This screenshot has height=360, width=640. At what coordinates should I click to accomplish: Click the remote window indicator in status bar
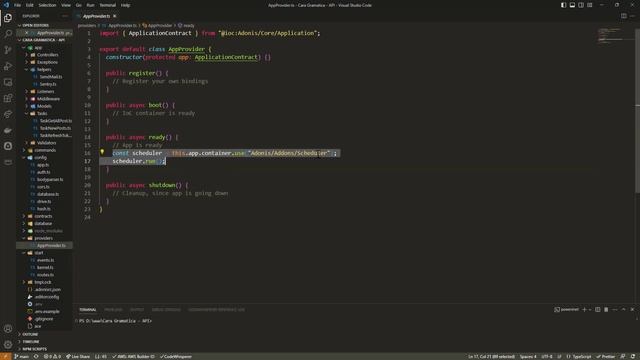click(6, 356)
